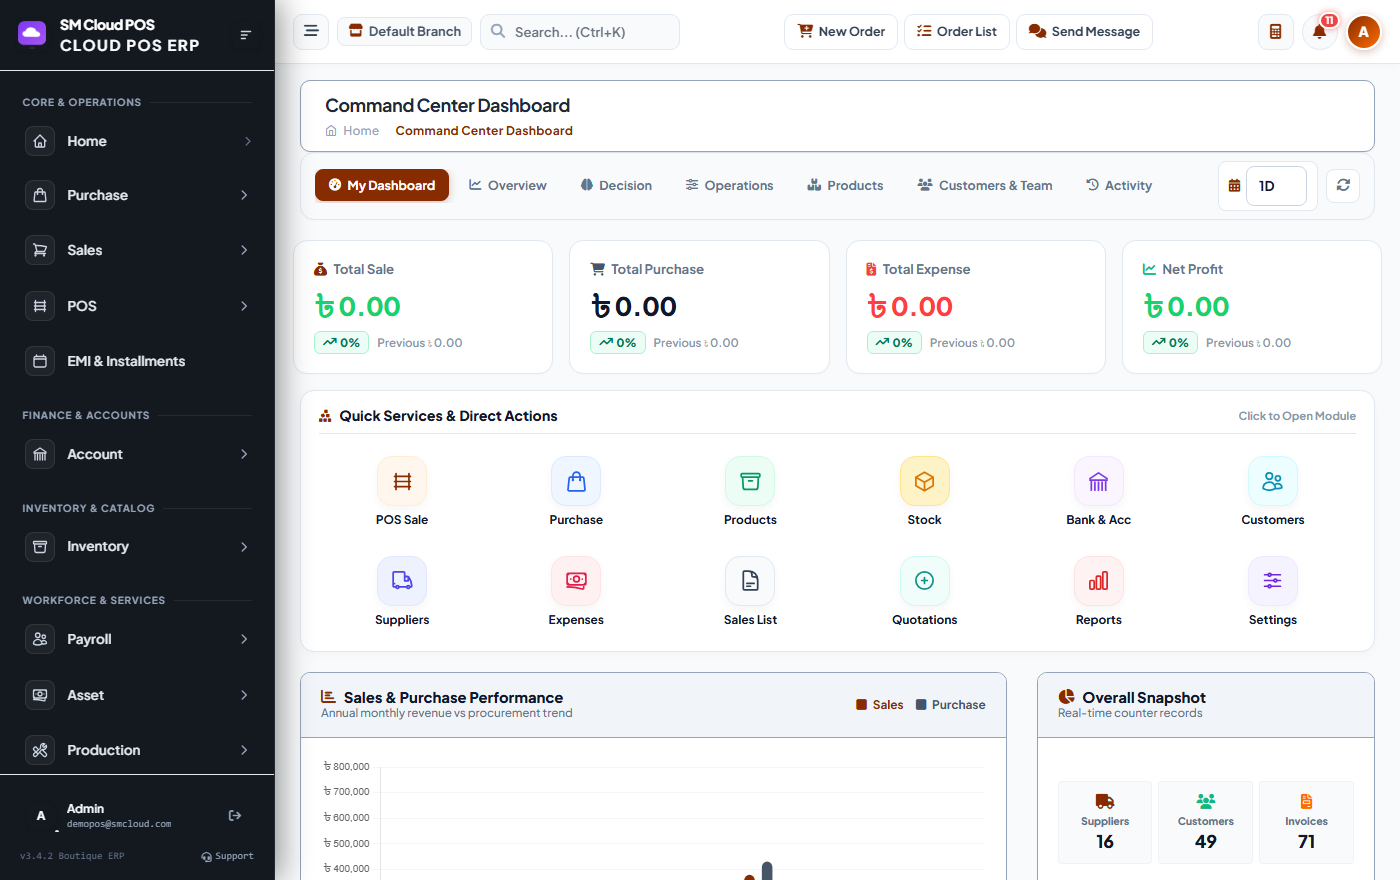
Task: Toggle the Sales series in chart legend
Action: coord(879,705)
